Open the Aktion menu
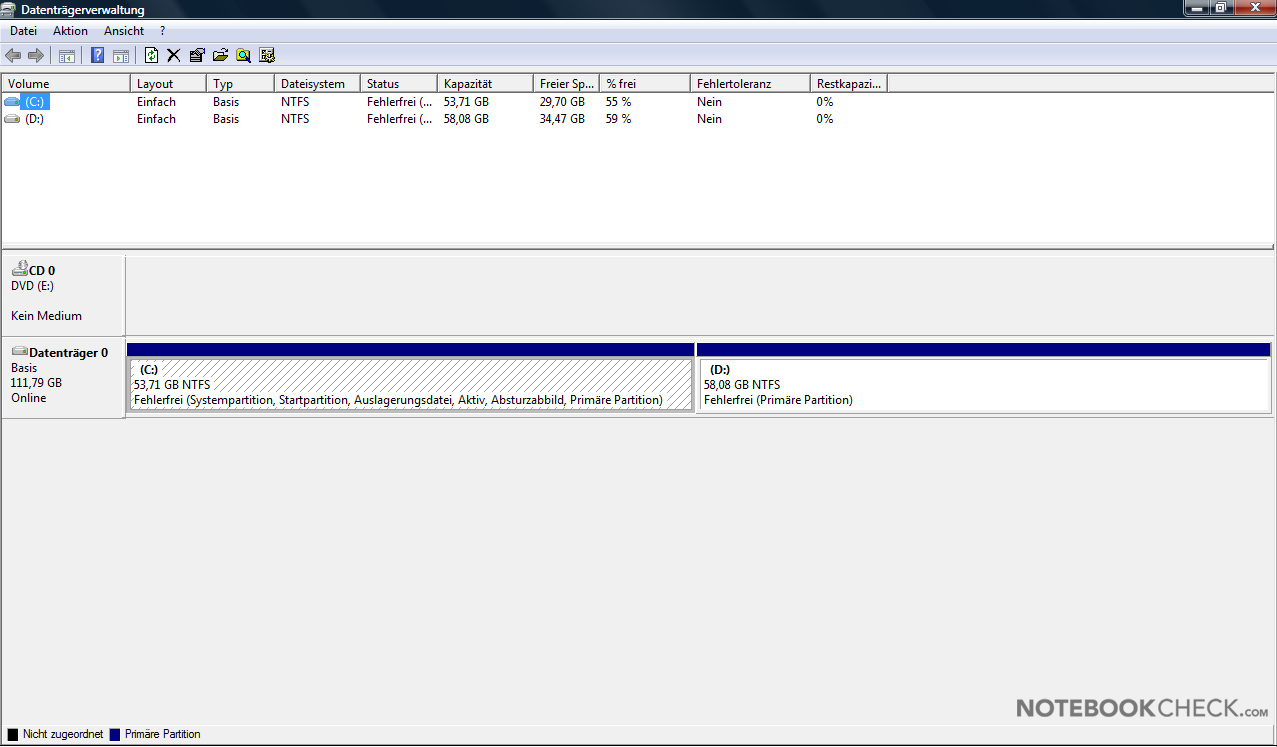 pos(71,31)
